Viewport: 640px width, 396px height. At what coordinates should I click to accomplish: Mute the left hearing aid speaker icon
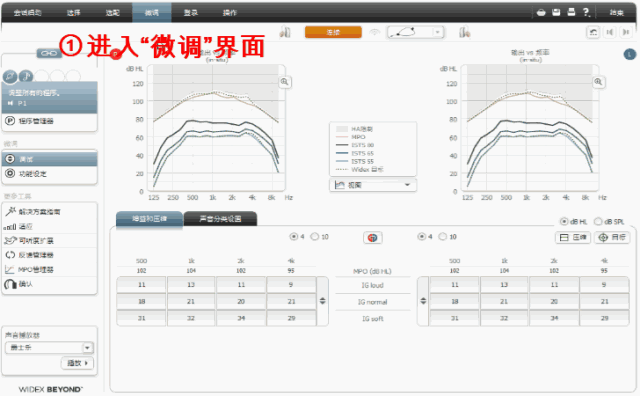[609, 32]
